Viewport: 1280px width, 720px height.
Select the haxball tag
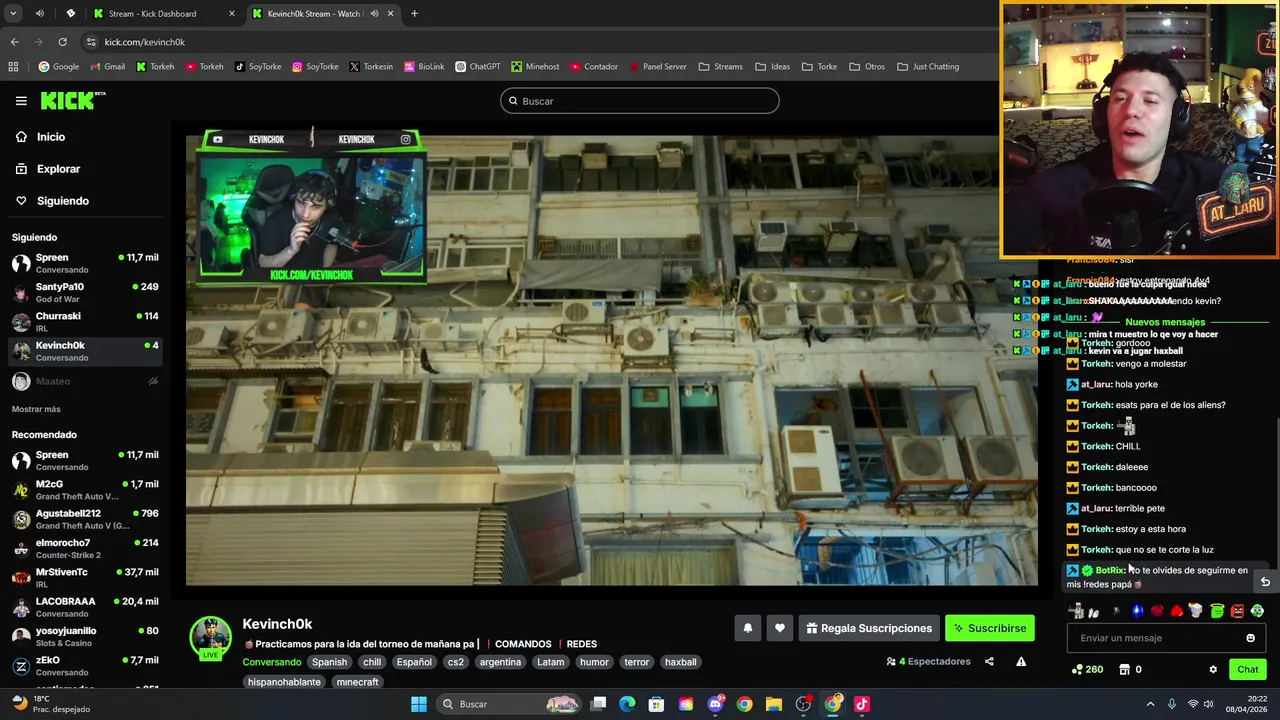click(680, 662)
